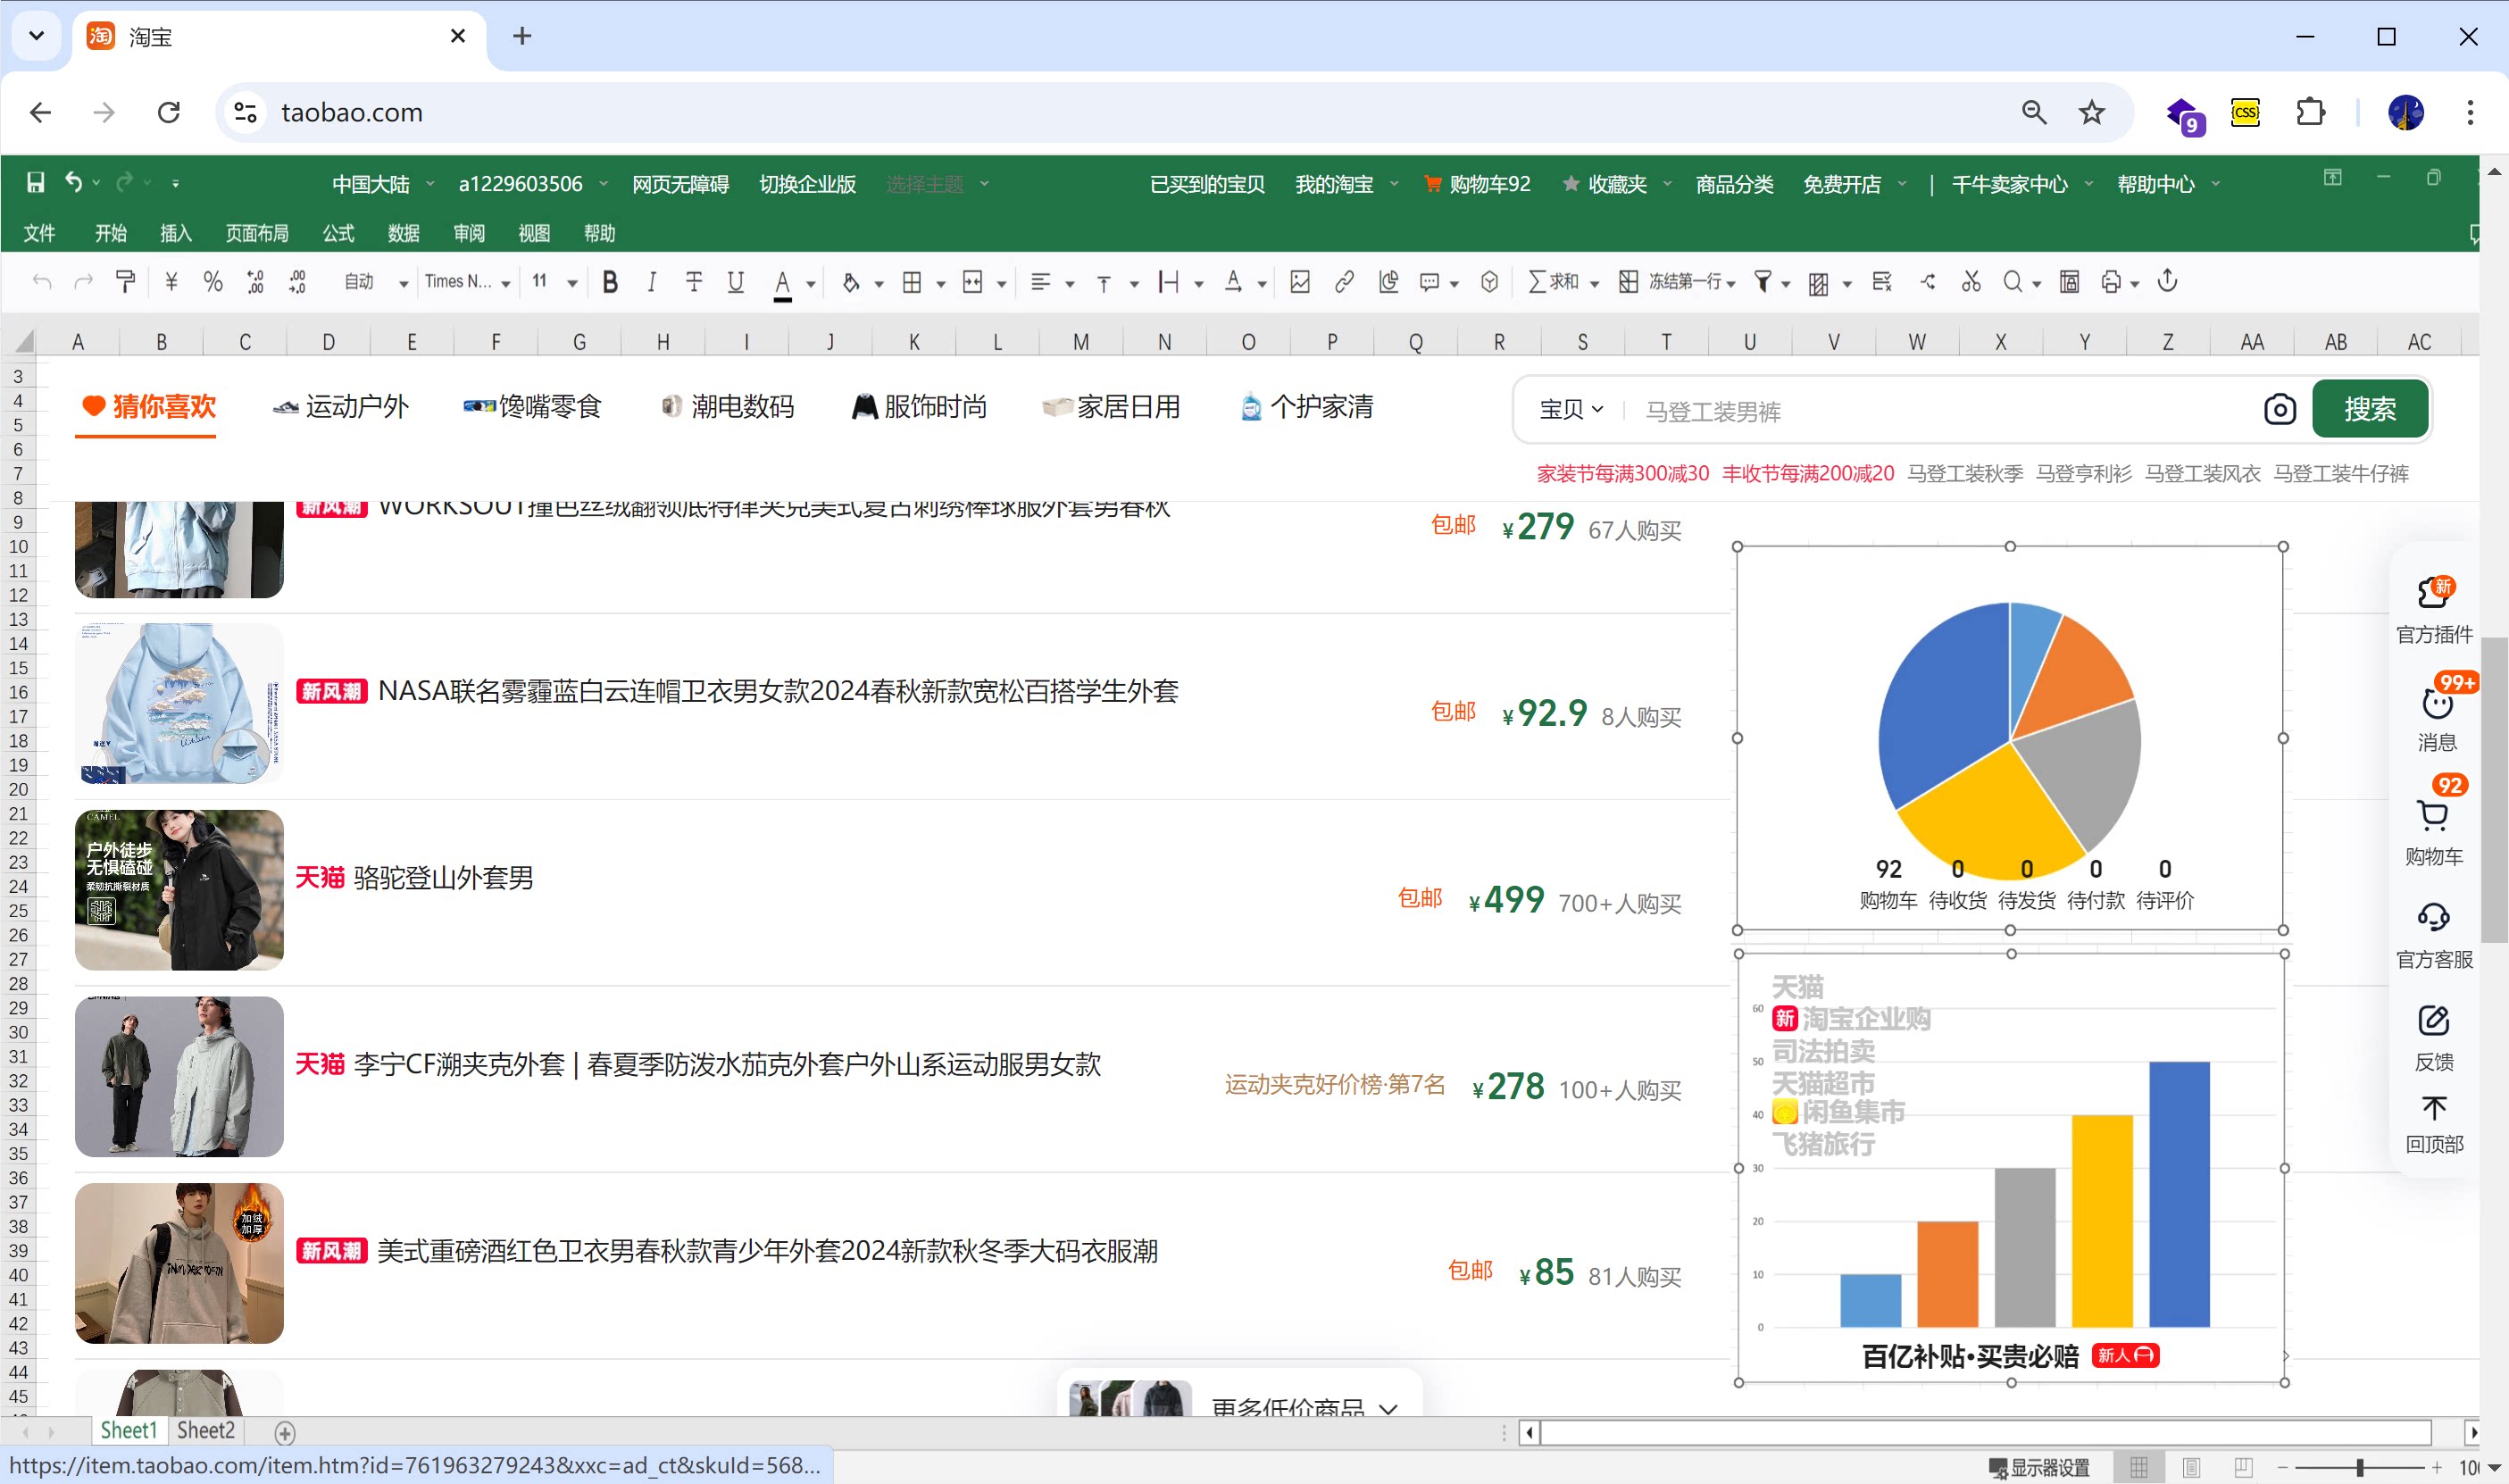Open the 页面布局 menu tab

[256, 233]
